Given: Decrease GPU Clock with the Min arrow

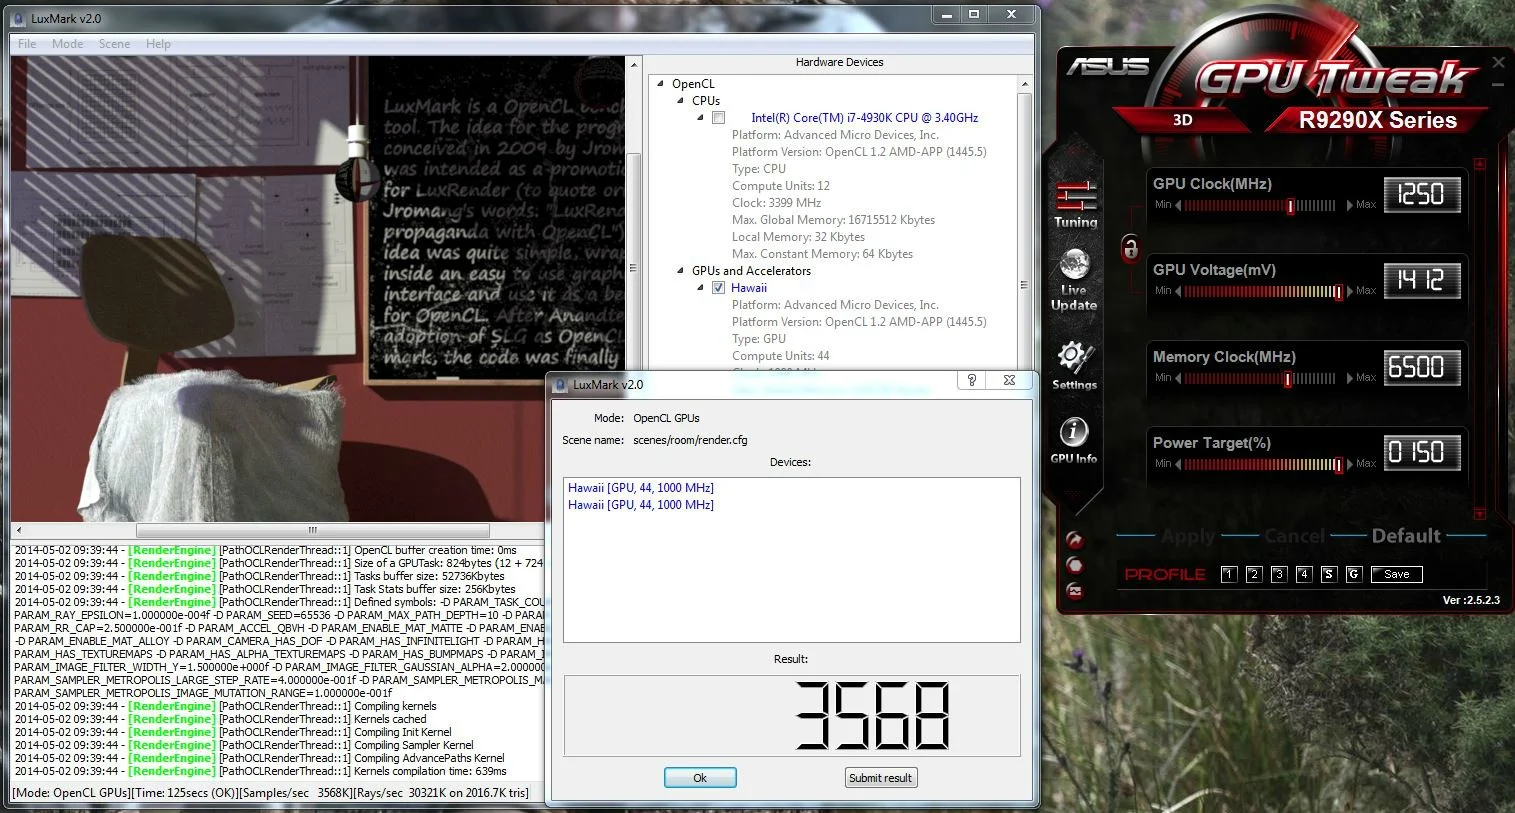Looking at the screenshot, I should [1178, 205].
